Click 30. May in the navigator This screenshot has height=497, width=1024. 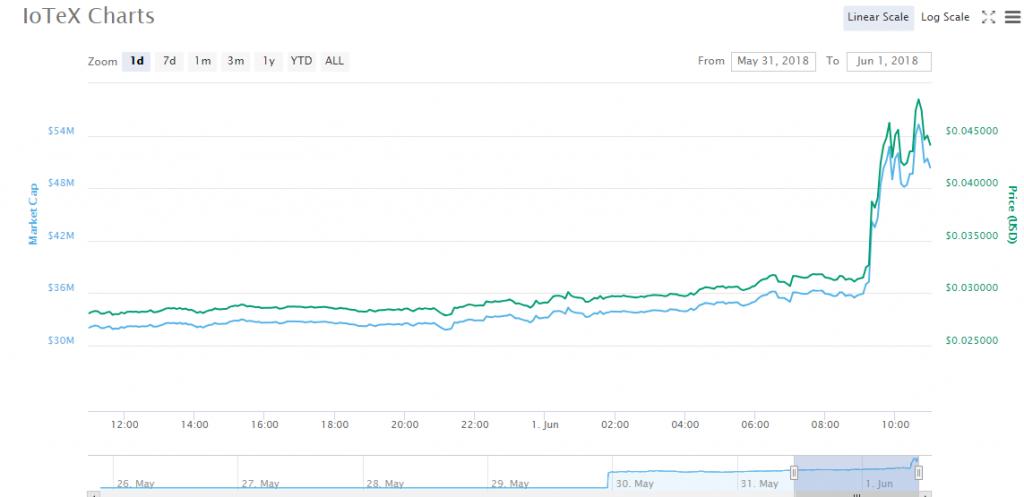tap(635, 484)
